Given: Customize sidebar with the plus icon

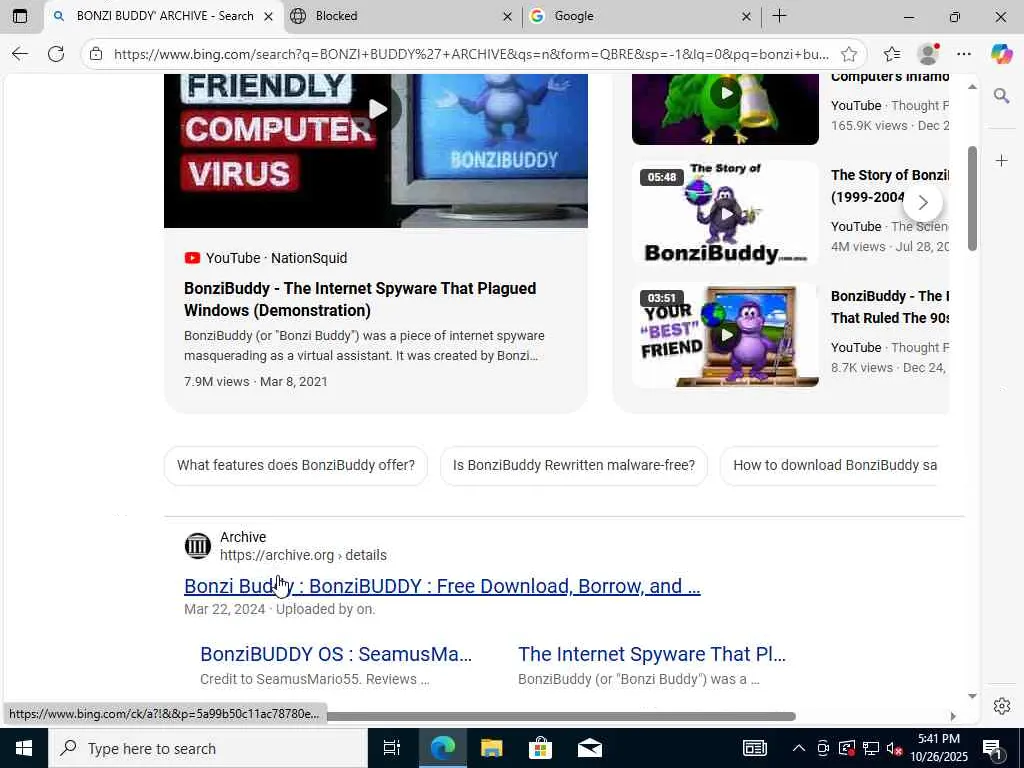Looking at the screenshot, I should pyautogui.click(x=1001, y=161).
